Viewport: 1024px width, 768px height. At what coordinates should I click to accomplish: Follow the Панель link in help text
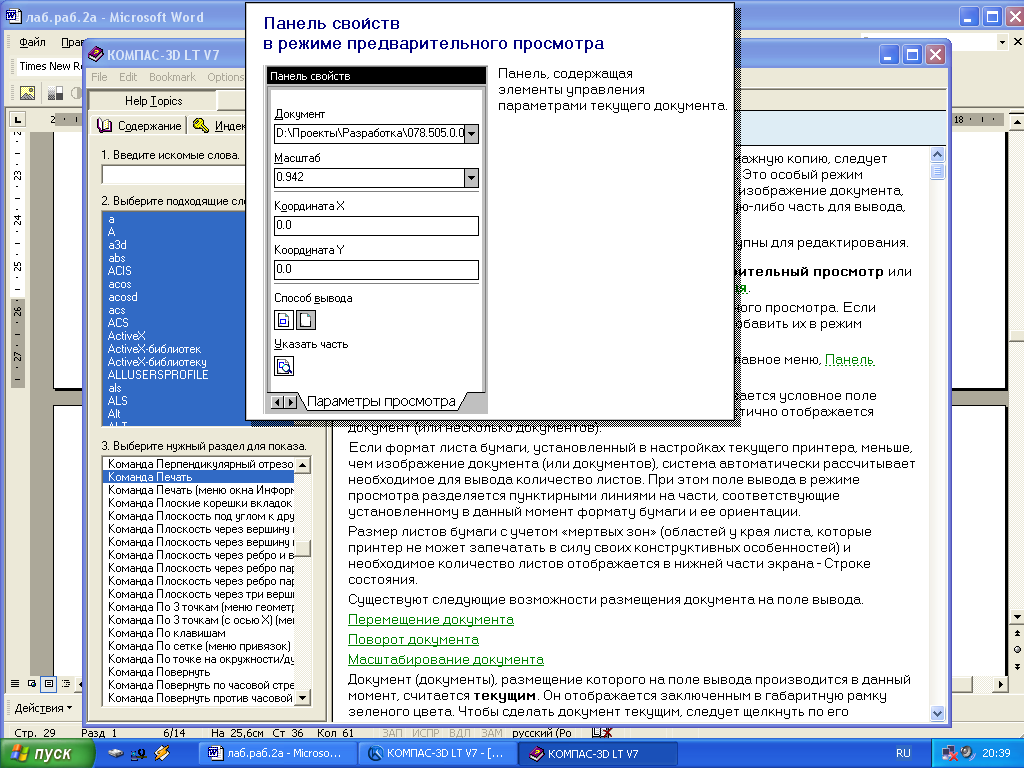click(849, 360)
